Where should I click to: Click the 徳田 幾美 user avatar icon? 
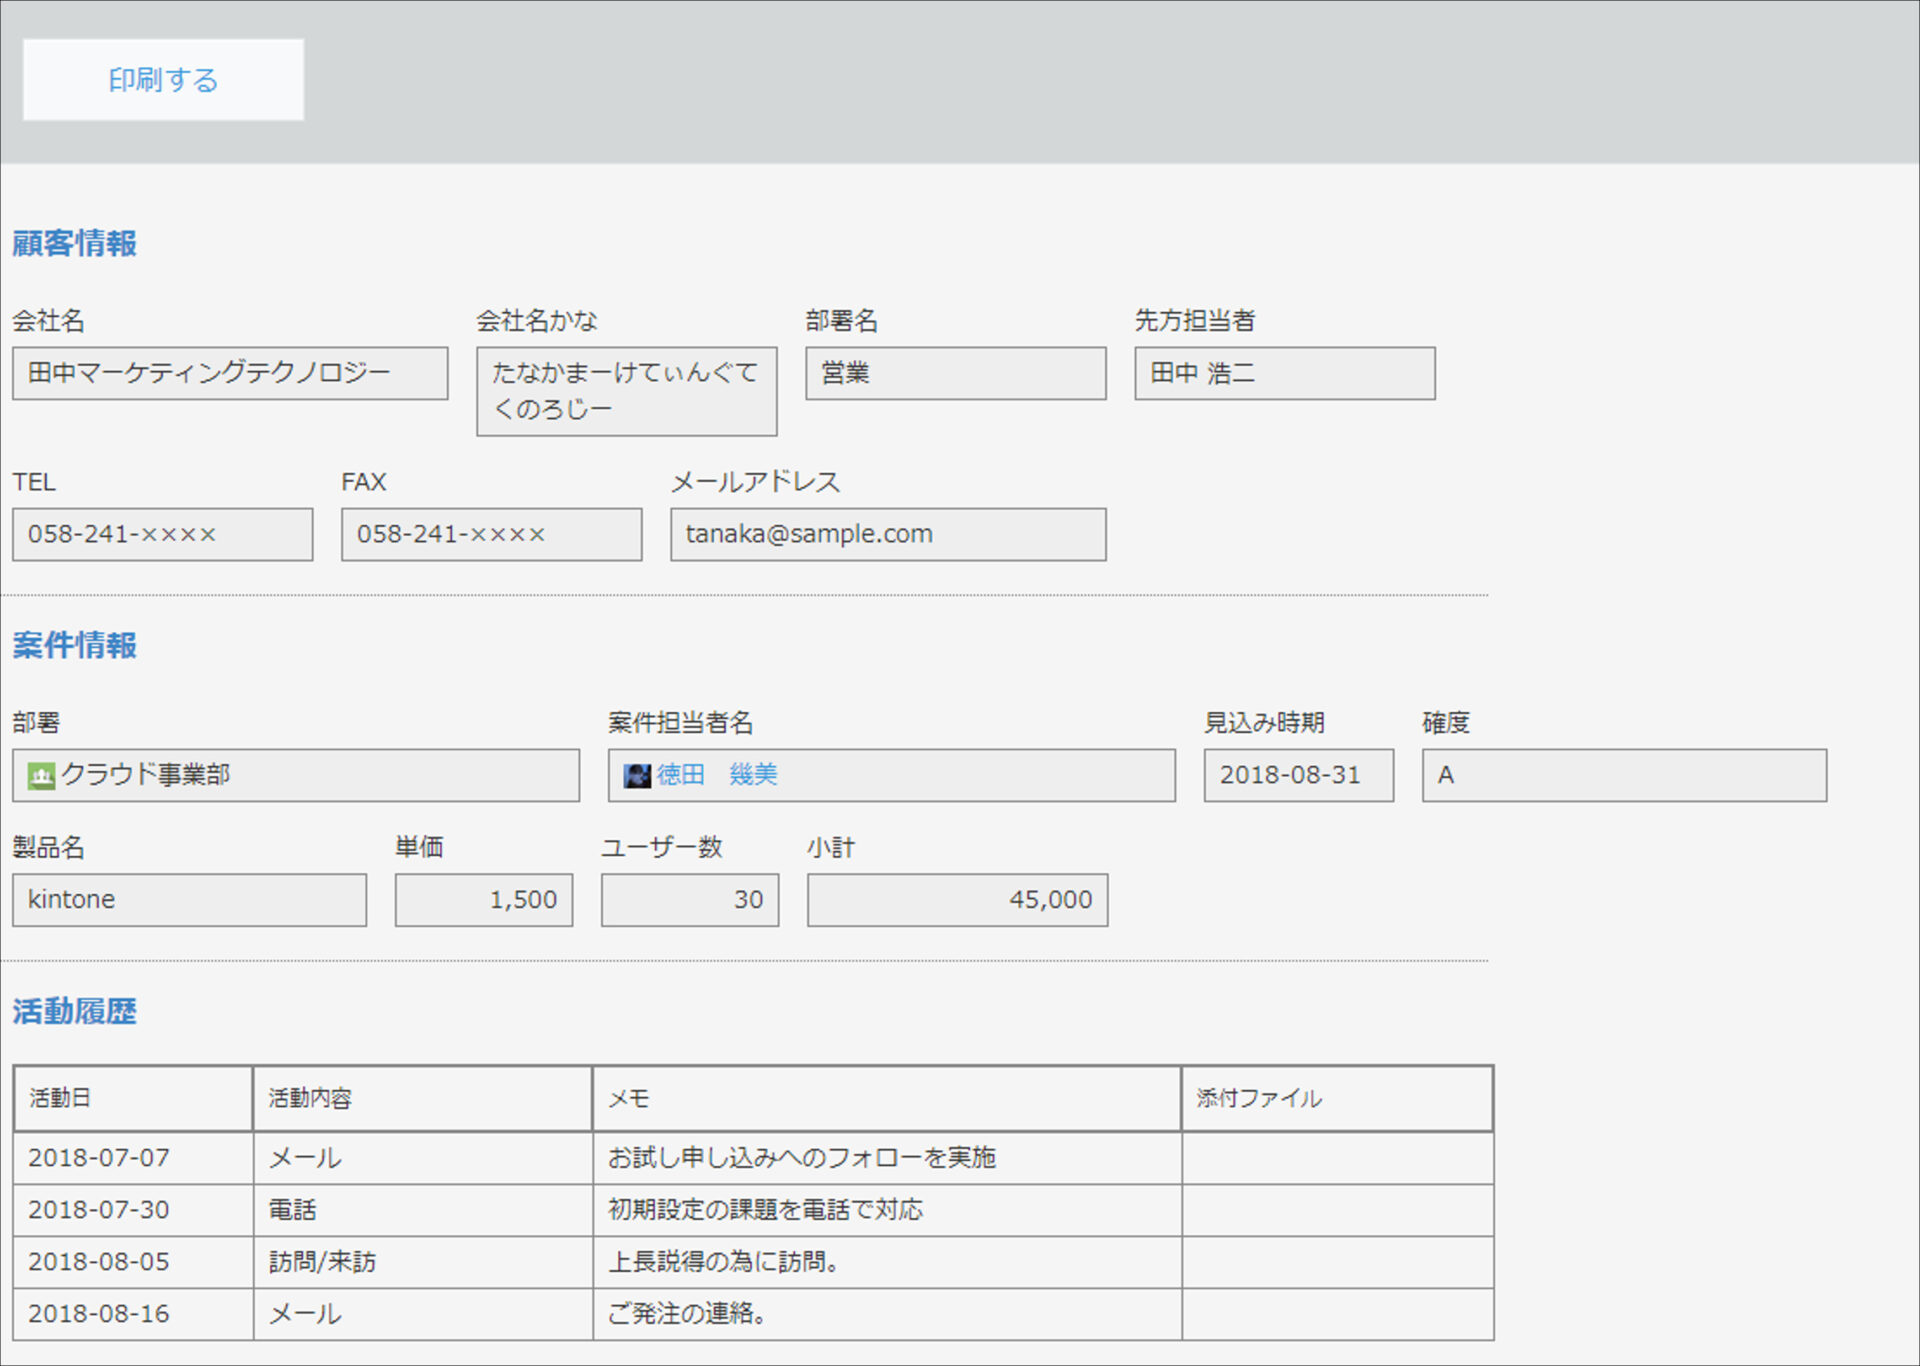(637, 776)
